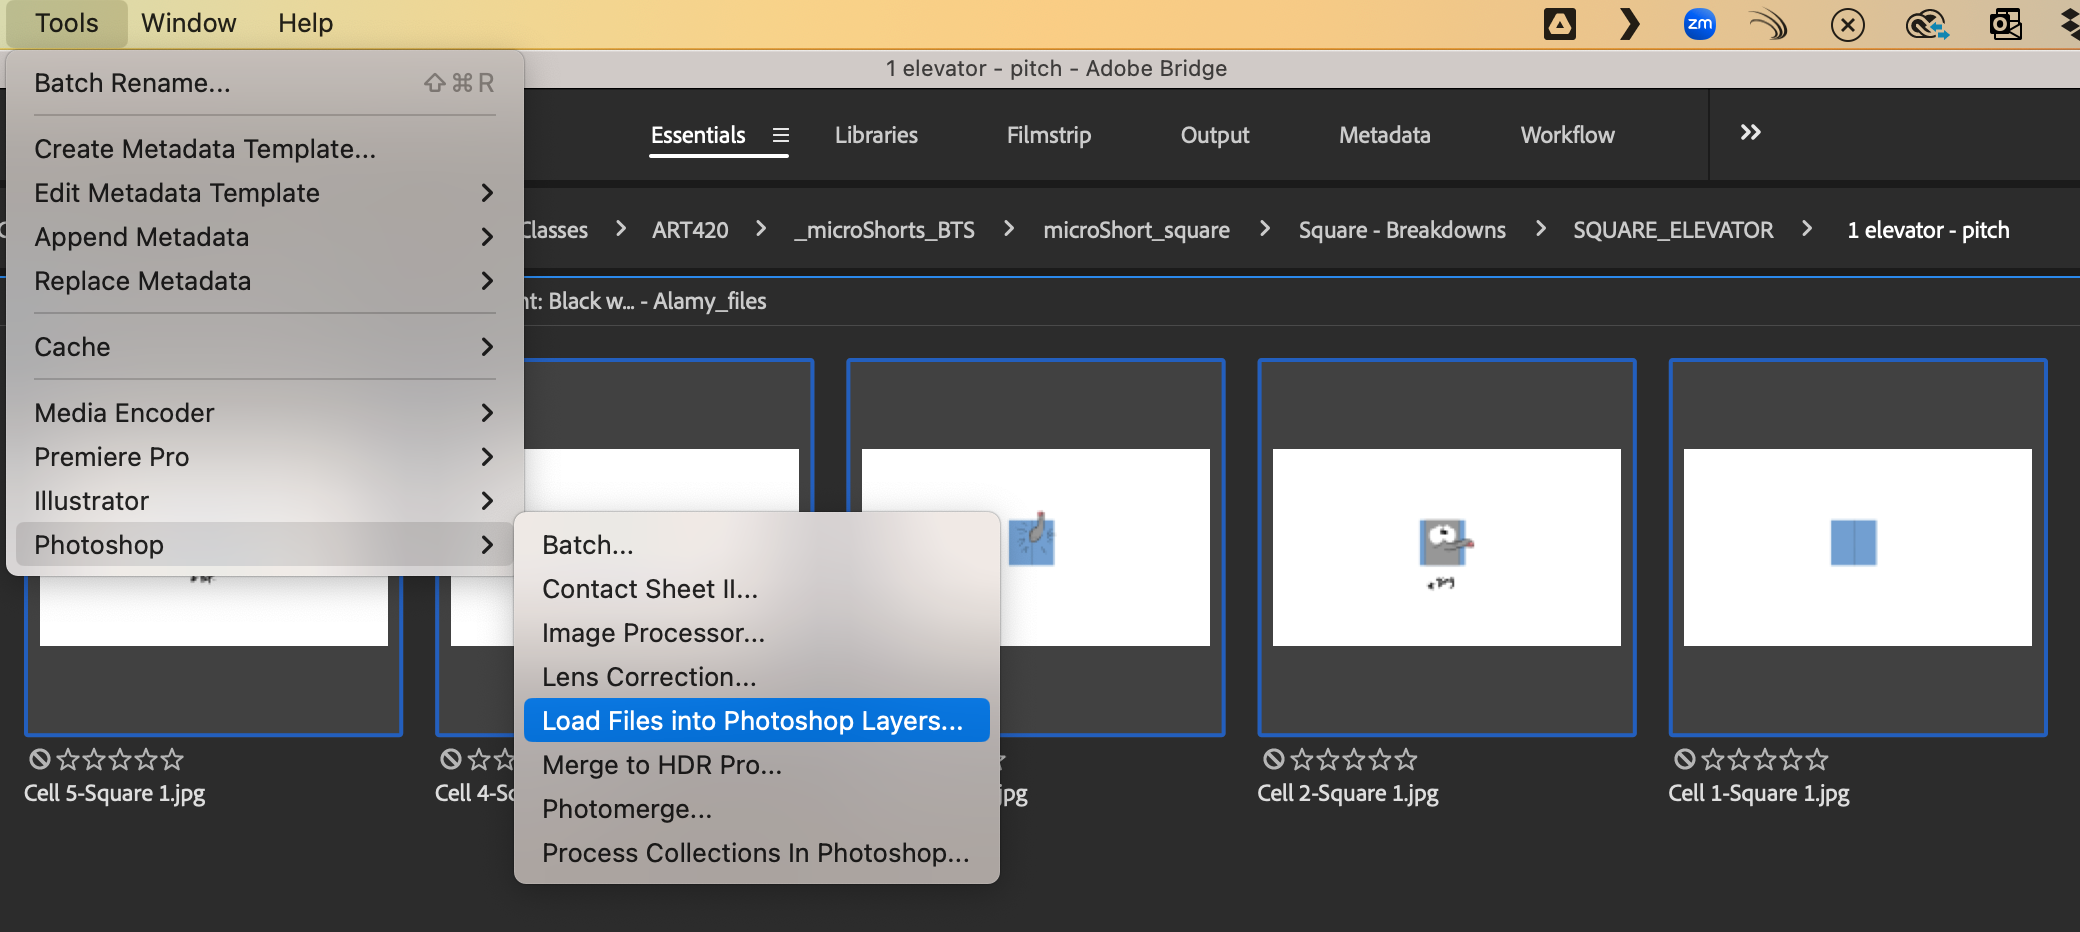Select the Cell 1-Square 1.jpg thumbnail
Screen dimensions: 2080x932
(x=1857, y=547)
